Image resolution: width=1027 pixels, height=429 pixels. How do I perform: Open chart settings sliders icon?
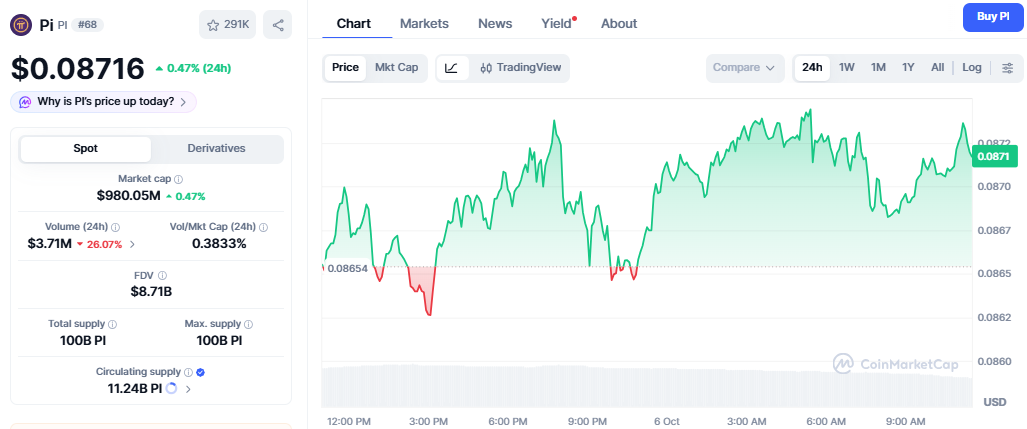1008,67
